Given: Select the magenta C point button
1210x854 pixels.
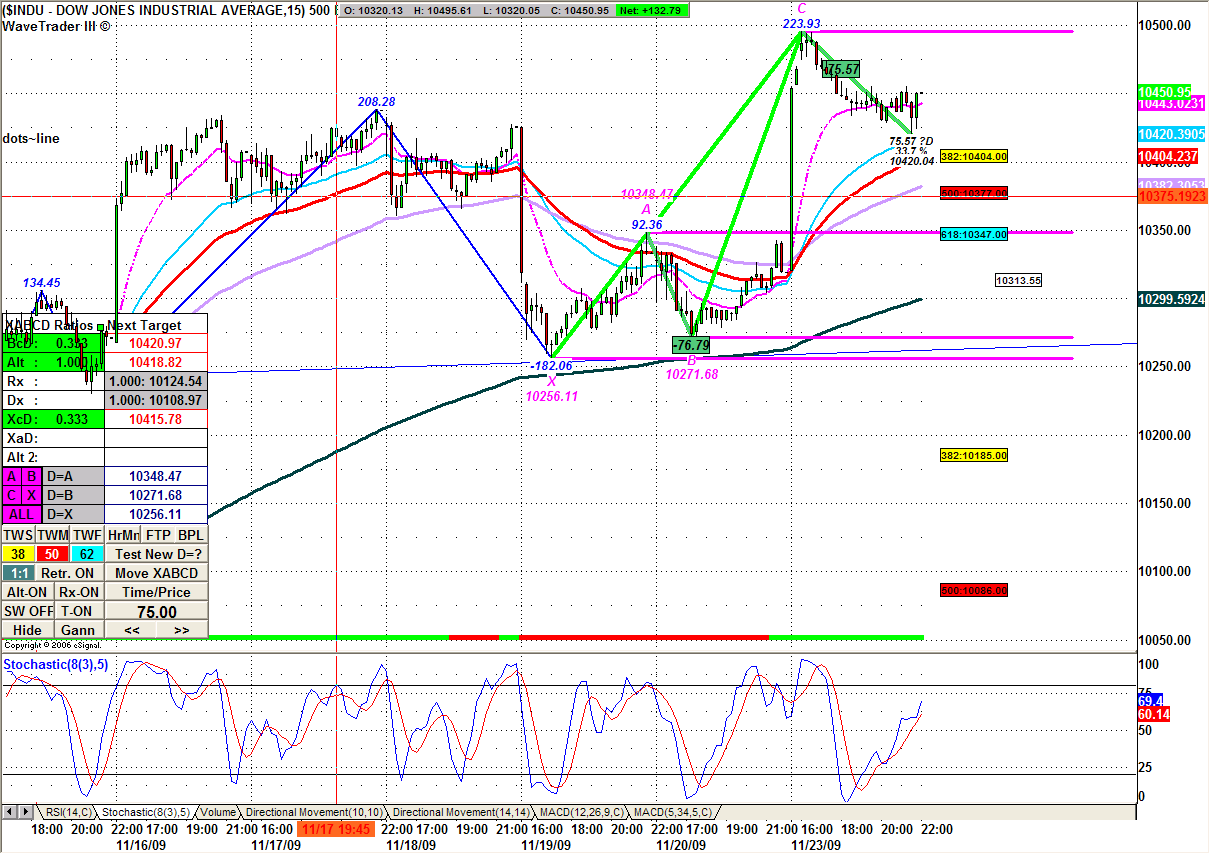Looking at the screenshot, I should 13,495.
